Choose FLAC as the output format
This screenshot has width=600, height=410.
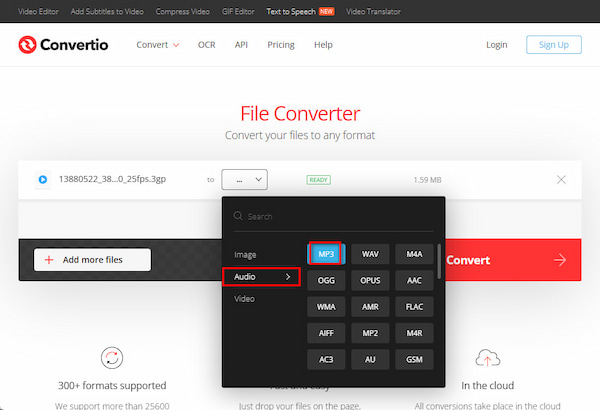pos(414,307)
